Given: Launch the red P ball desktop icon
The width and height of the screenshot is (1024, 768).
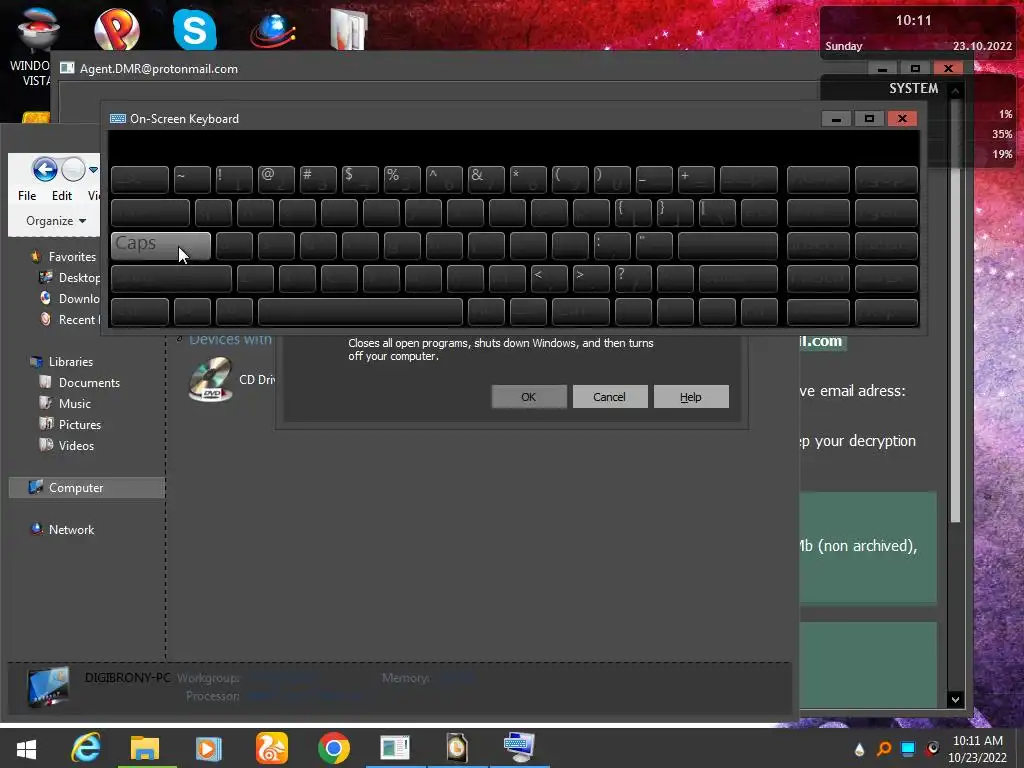Looking at the screenshot, I should [117, 29].
